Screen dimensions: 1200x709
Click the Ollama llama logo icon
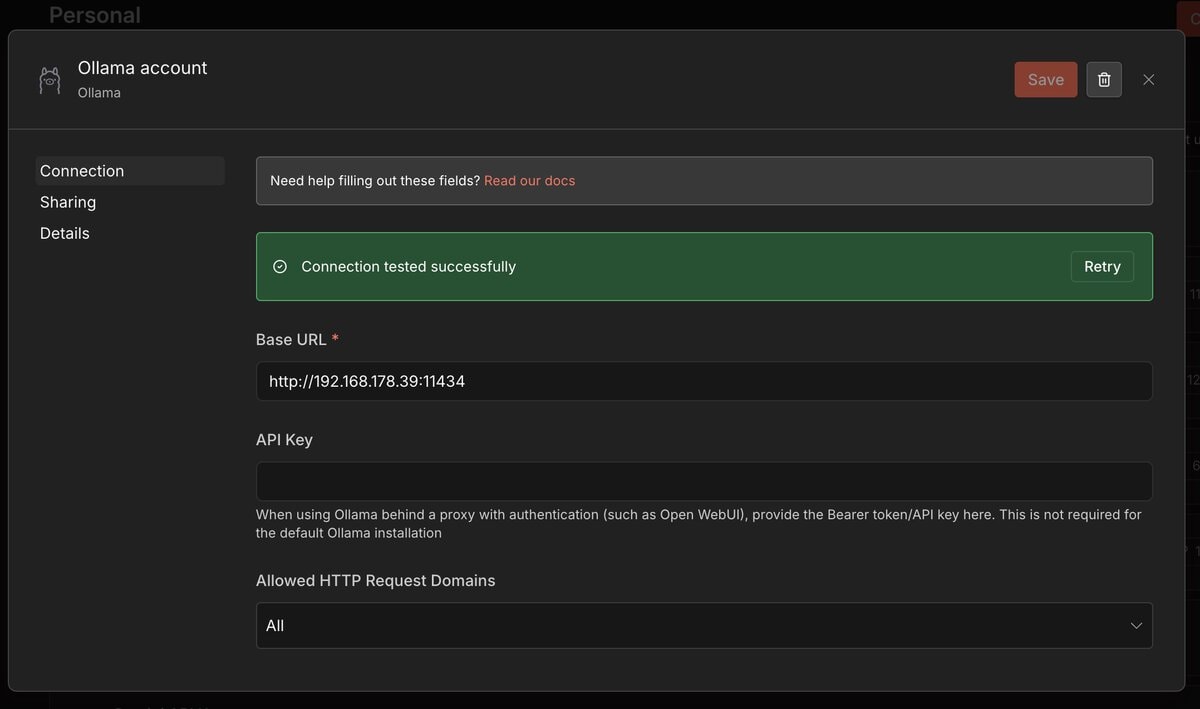click(49, 80)
